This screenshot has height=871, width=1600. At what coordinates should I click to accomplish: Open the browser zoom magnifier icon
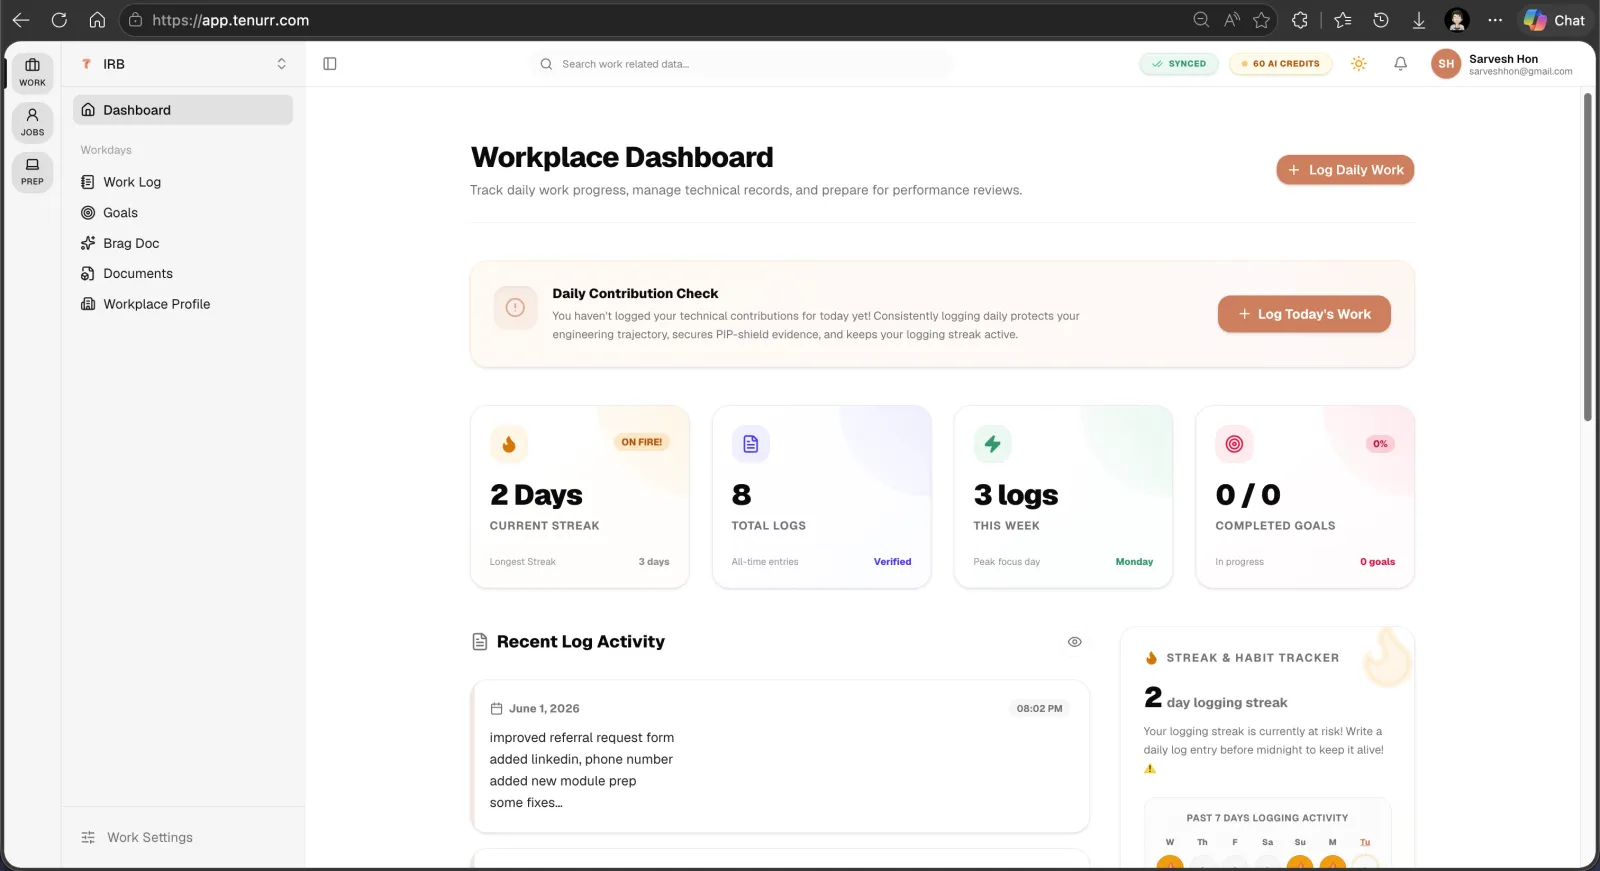(1201, 20)
